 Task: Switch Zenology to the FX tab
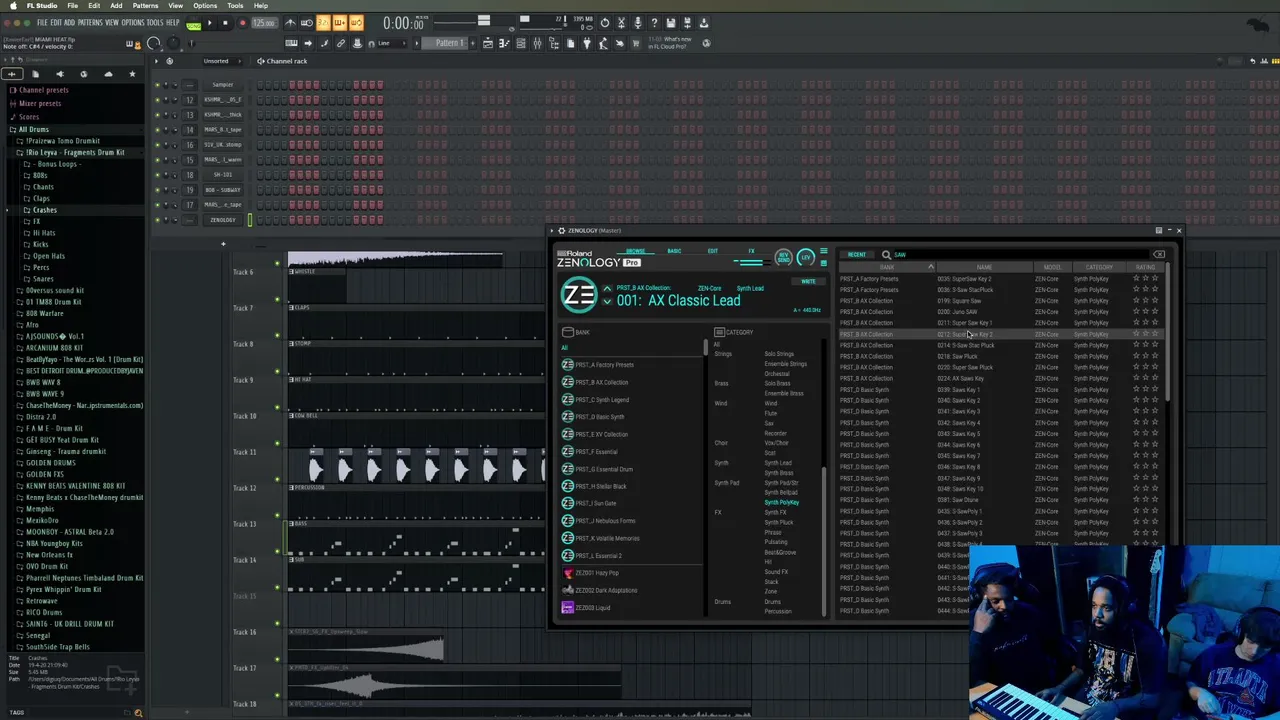(751, 251)
